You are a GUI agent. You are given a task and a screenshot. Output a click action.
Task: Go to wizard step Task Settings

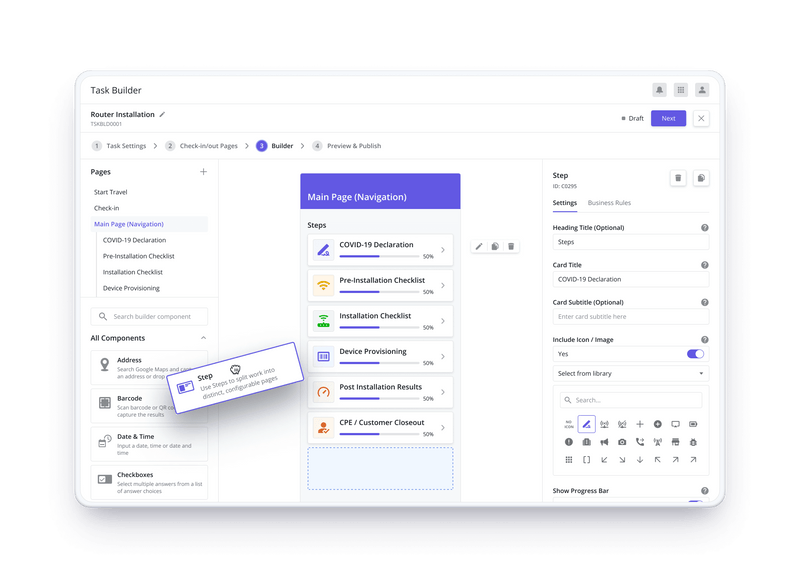click(x=119, y=146)
